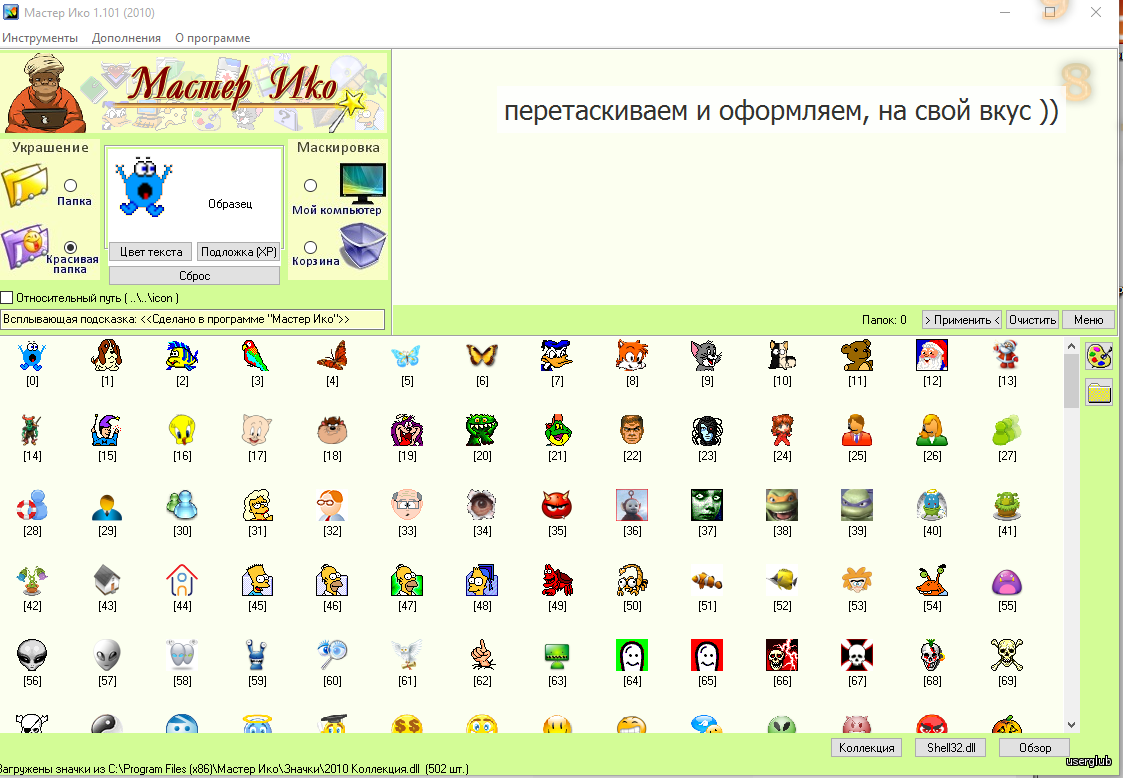
Task: Click the red devil face icon [35]
Action: click(x=557, y=506)
